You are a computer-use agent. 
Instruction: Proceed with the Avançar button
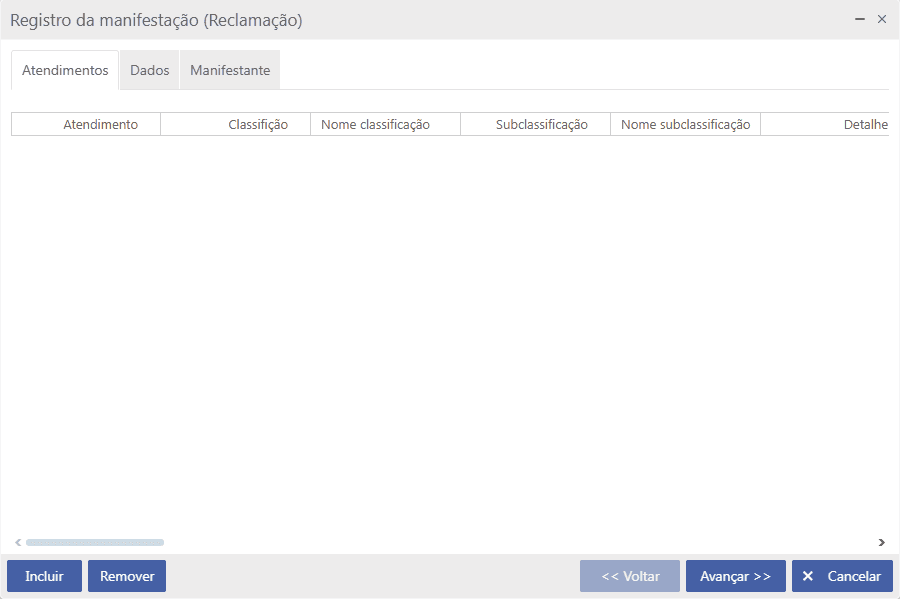pyautogui.click(x=735, y=576)
